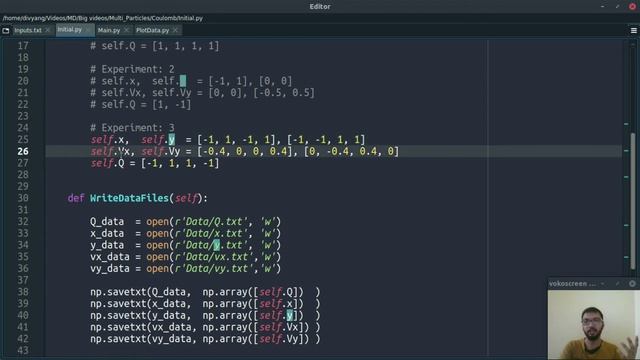
Task: Close the Main.py tab
Action: click(x=126, y=30)
